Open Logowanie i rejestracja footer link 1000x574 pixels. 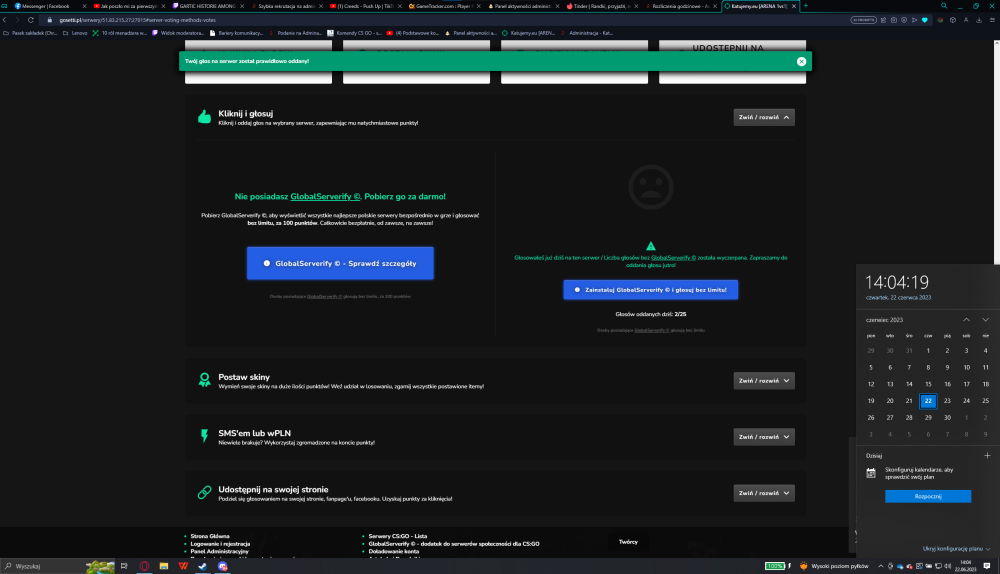click(220, 544)
